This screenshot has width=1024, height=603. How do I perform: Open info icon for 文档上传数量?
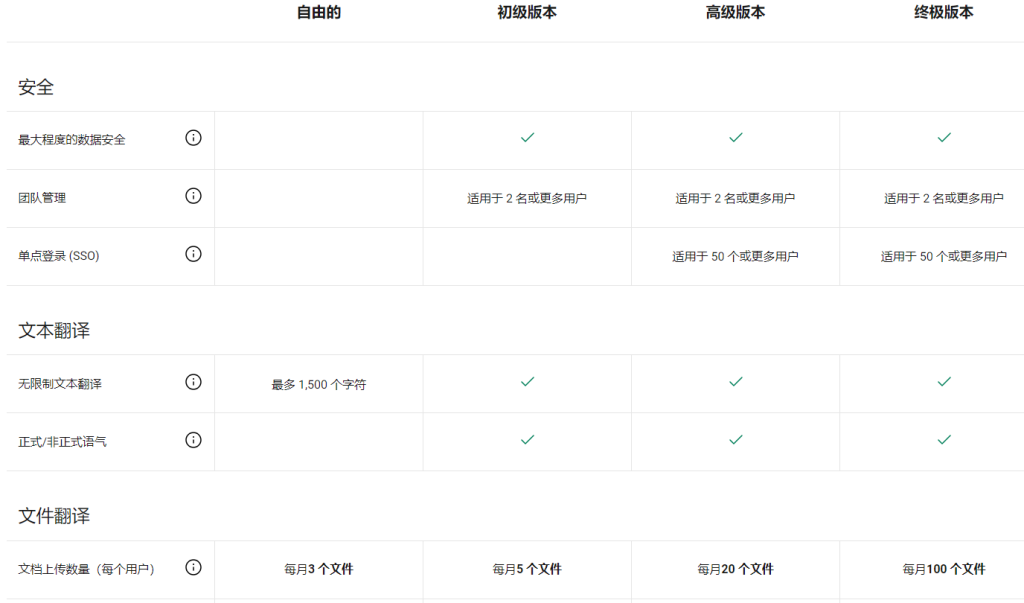(194, 568)
